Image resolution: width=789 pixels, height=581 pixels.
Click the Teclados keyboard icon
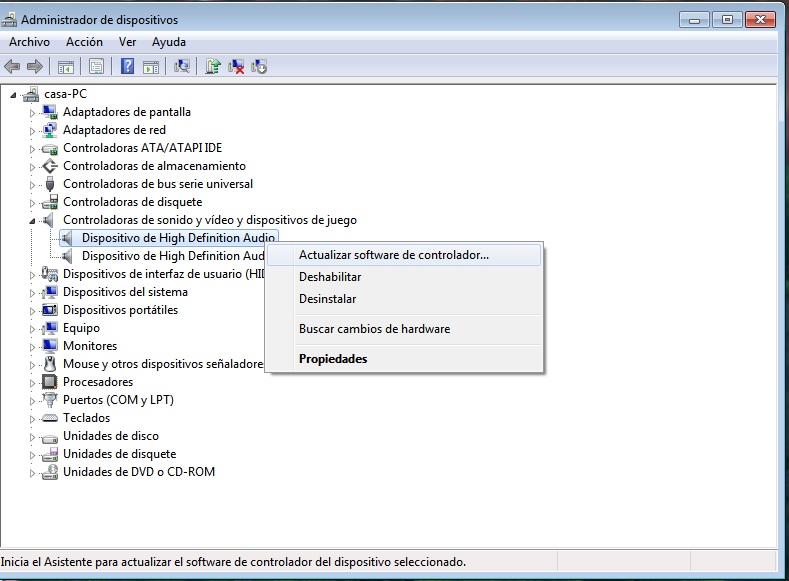pos(49,418)
